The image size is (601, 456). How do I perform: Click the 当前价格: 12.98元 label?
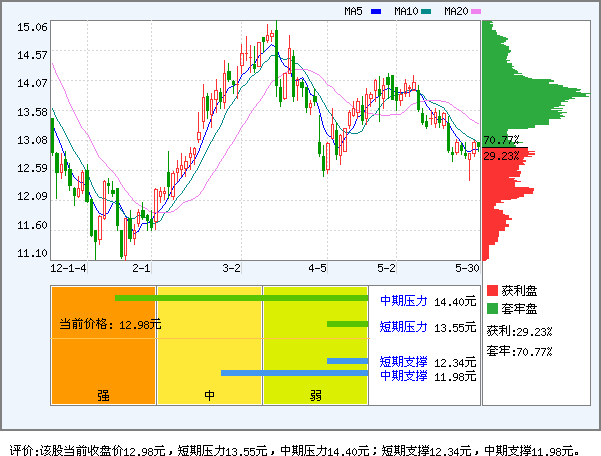(x=110, y=325)
